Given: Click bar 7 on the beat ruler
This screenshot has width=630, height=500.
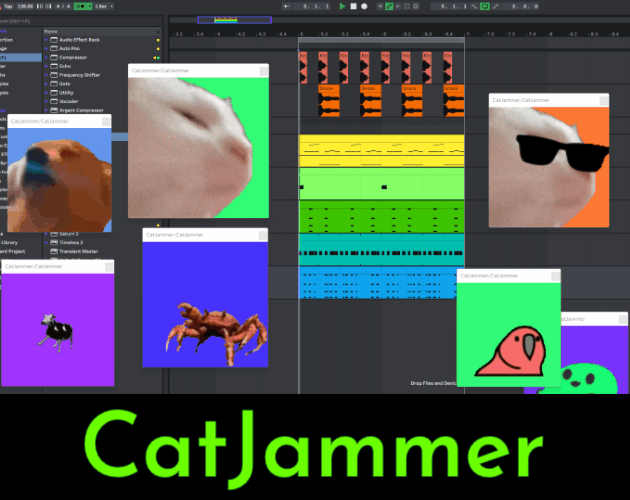Looking at the screenshot, I should 467,34.
